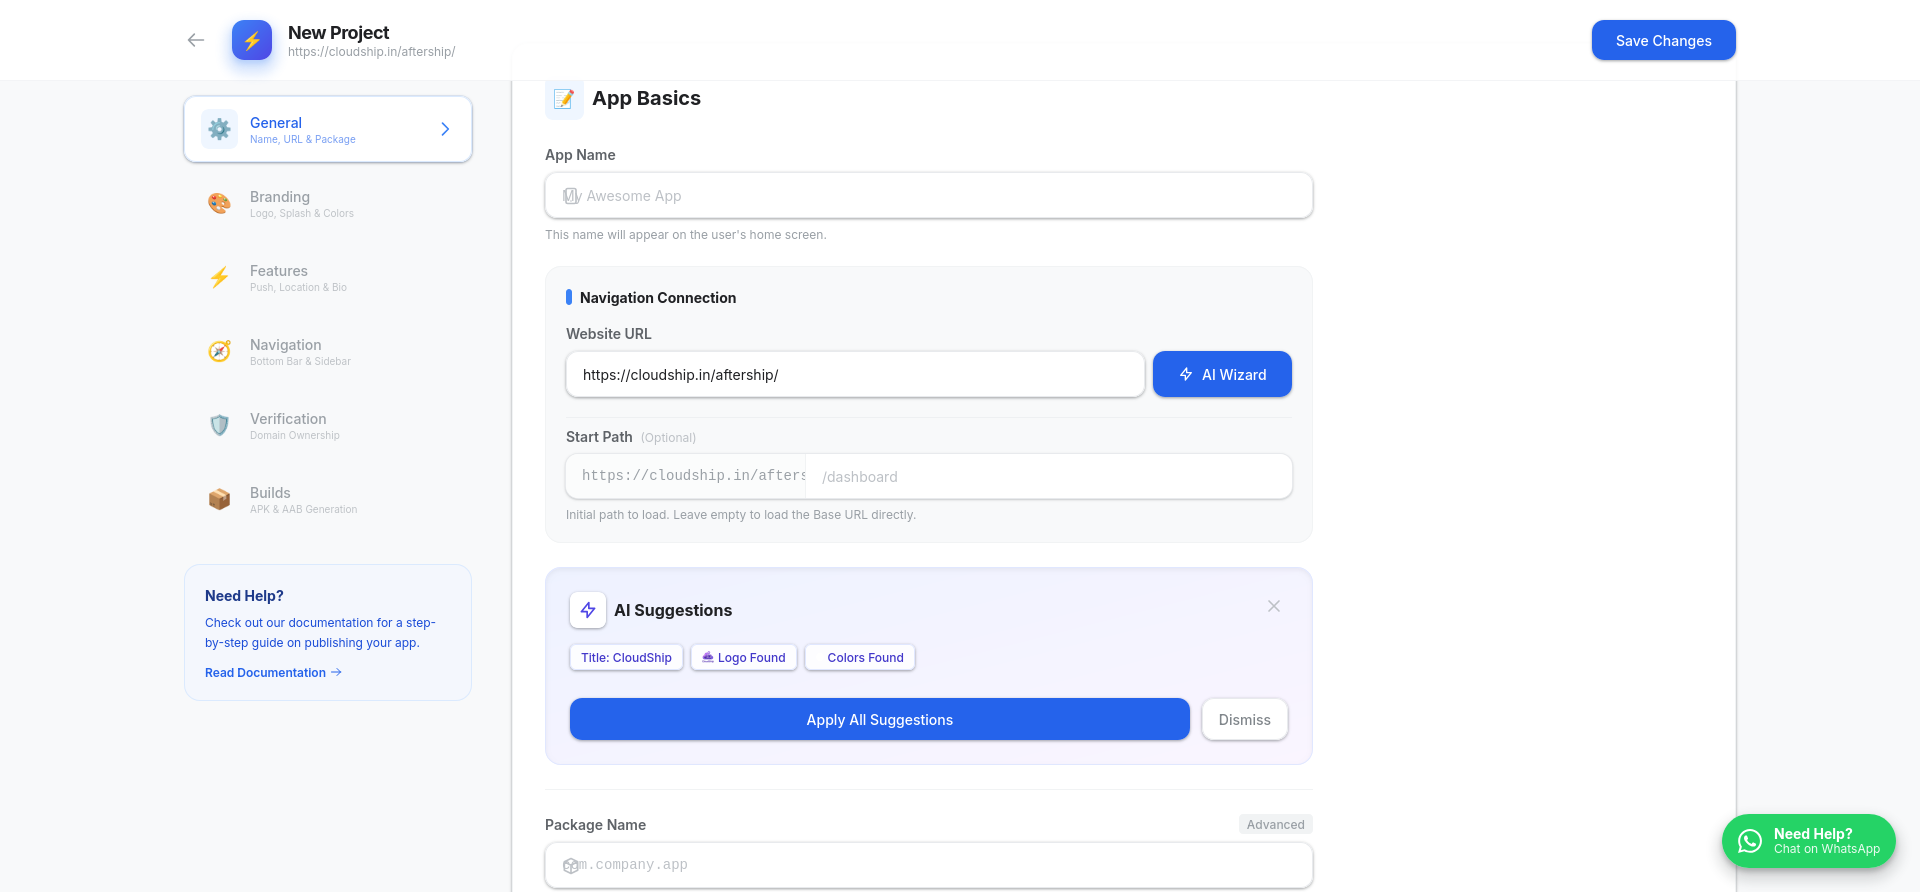Screen dimensions: 1920x892
Task: Click the AI Suggestions spark icon
Action: 588,610
